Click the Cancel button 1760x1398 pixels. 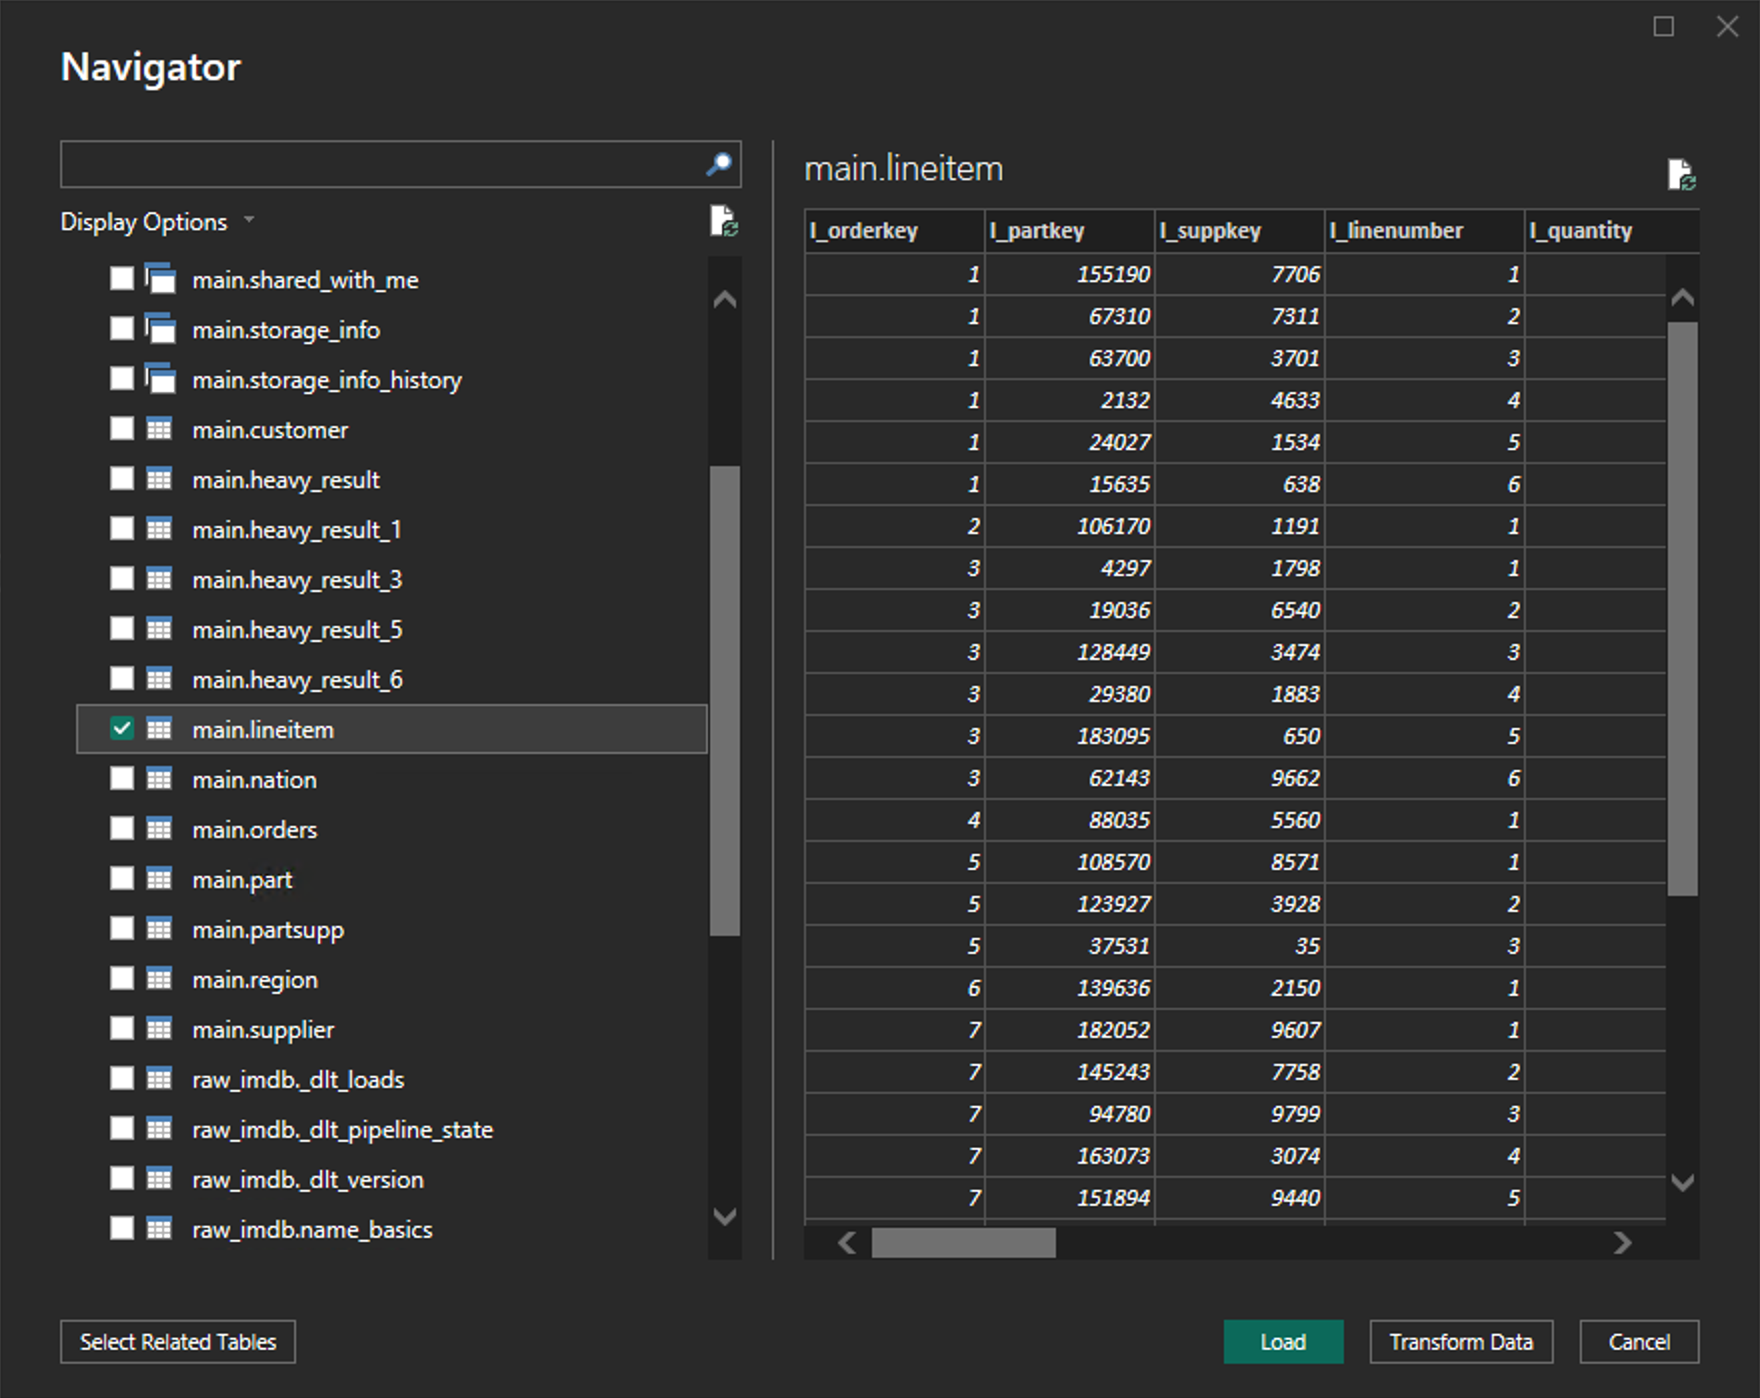pos(1639,1342)
